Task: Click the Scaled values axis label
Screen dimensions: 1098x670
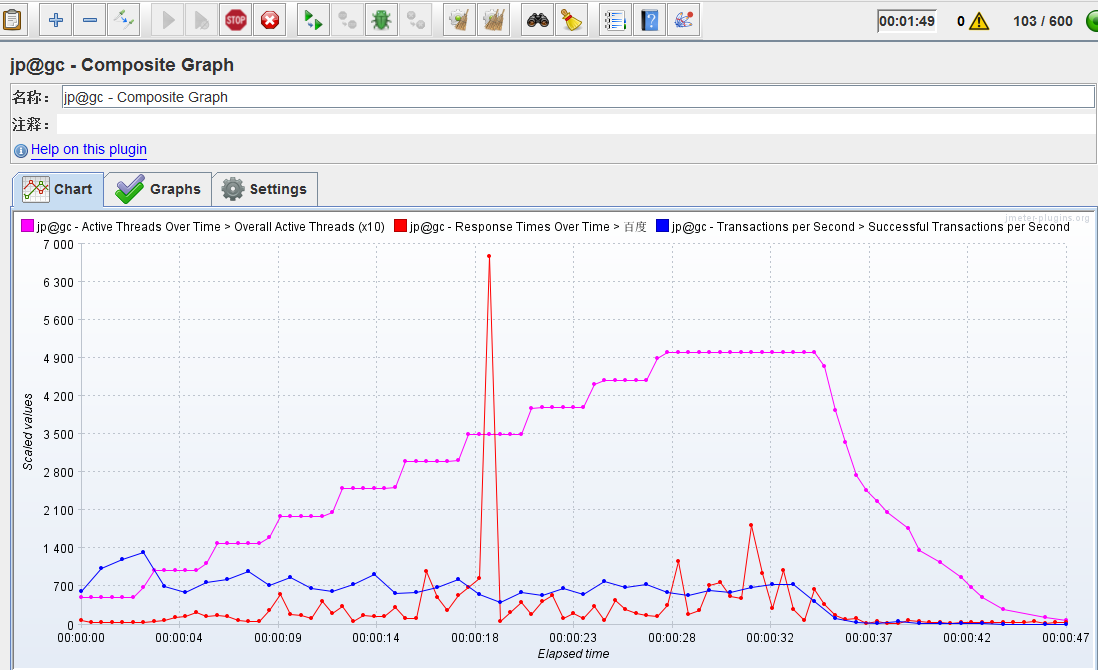Action: pos(28,431)
